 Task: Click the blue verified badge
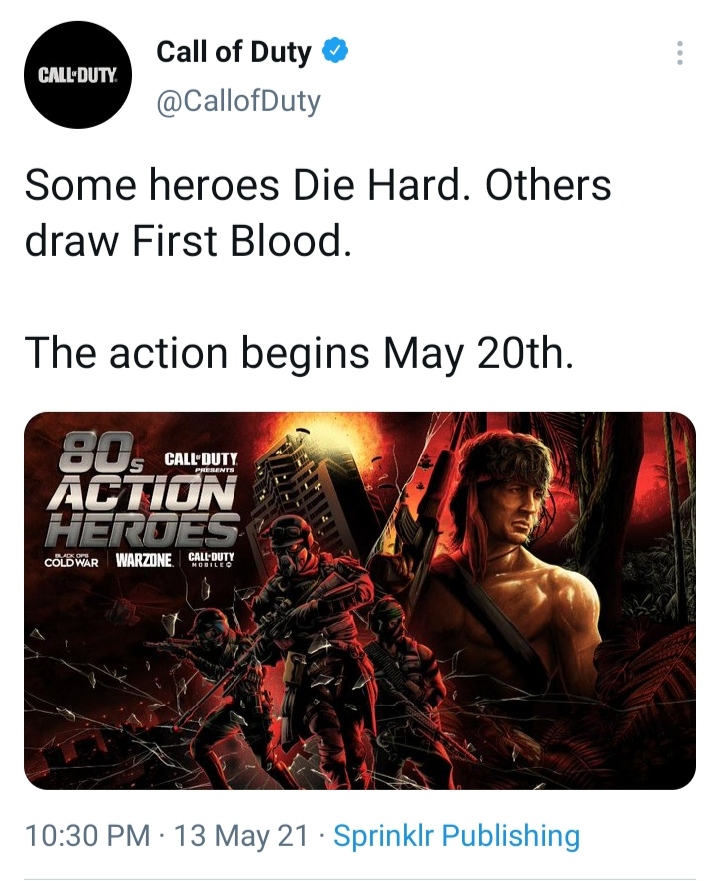tap(337, 53)
